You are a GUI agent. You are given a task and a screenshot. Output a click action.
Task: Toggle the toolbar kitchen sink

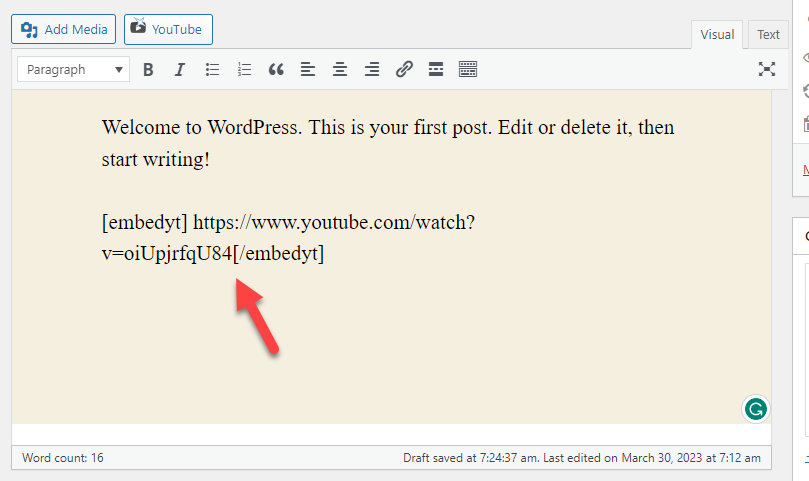468,69
